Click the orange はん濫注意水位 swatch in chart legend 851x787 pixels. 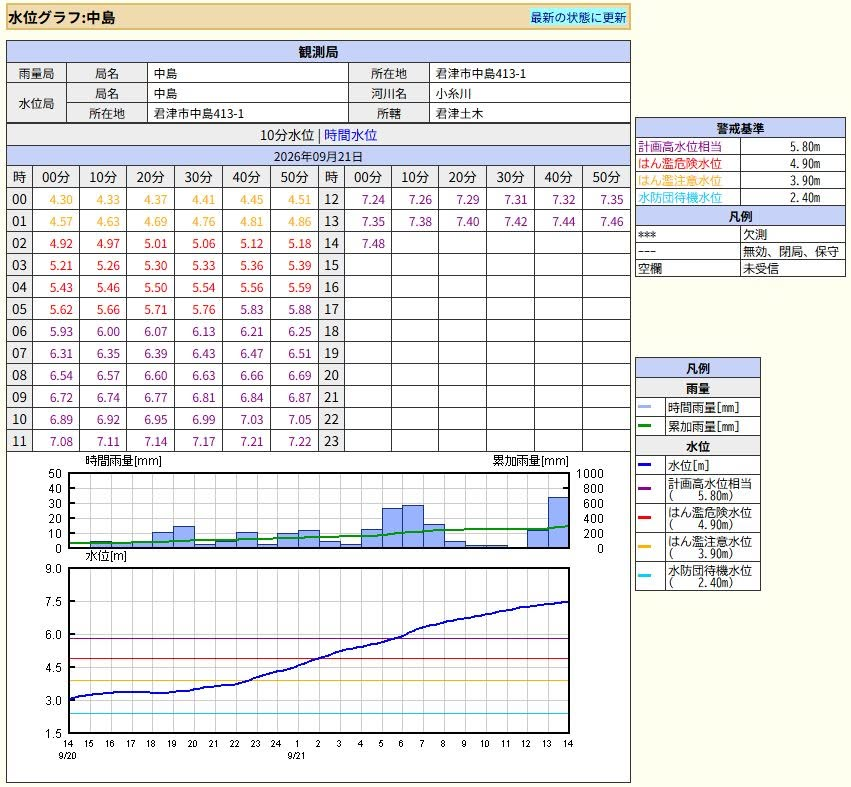644,547
